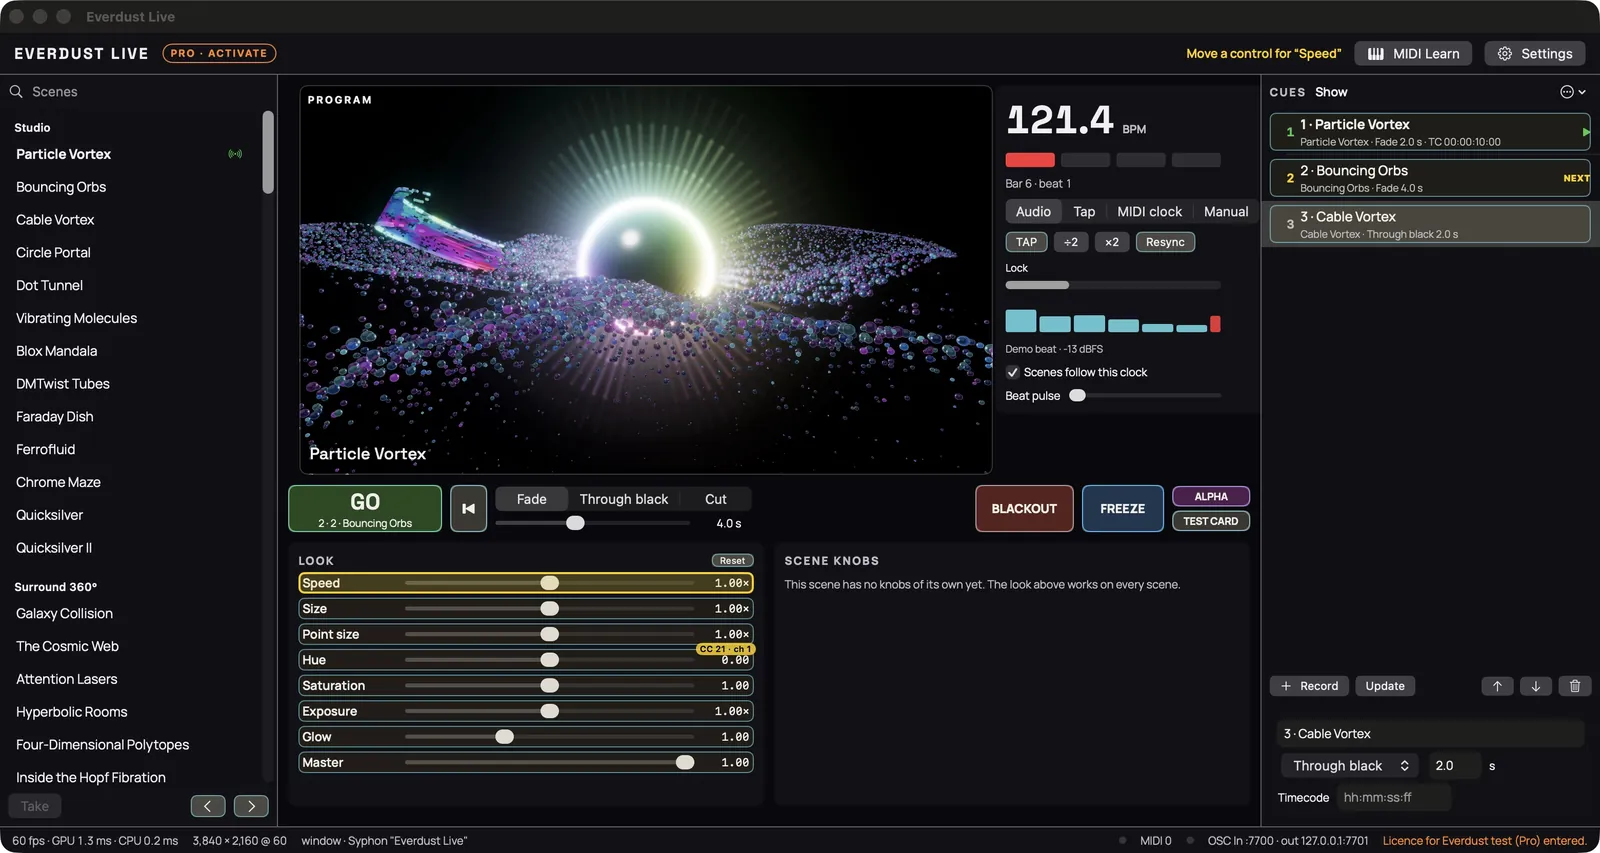Viewport: 1600px width, 853px height.
Task: Move selected cue down with arrow icon
Action: click(1536, 686)
